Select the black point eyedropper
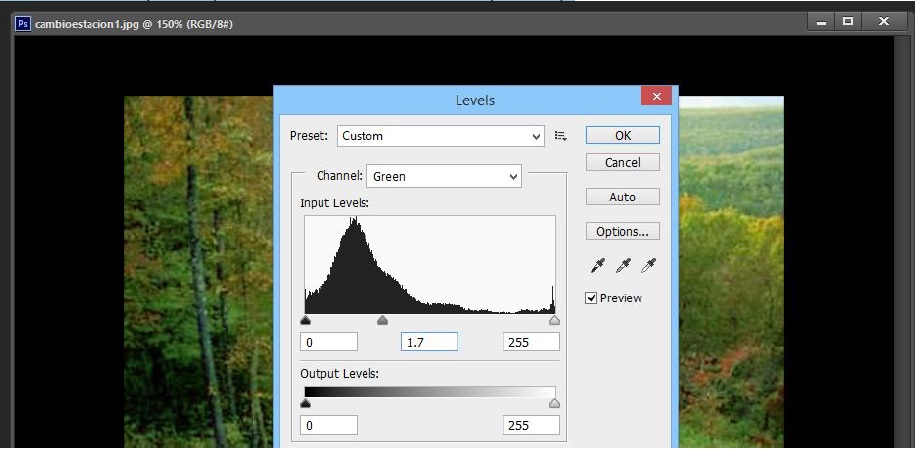Viewport: 915px width, 449px height. (598, 265)
